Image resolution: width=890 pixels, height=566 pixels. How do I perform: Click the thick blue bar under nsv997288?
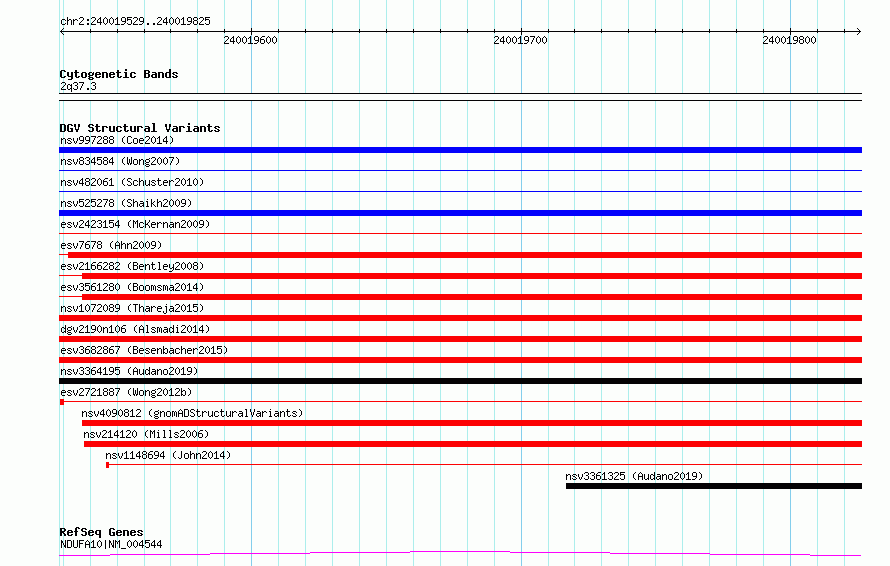click(x=460, y=150)
